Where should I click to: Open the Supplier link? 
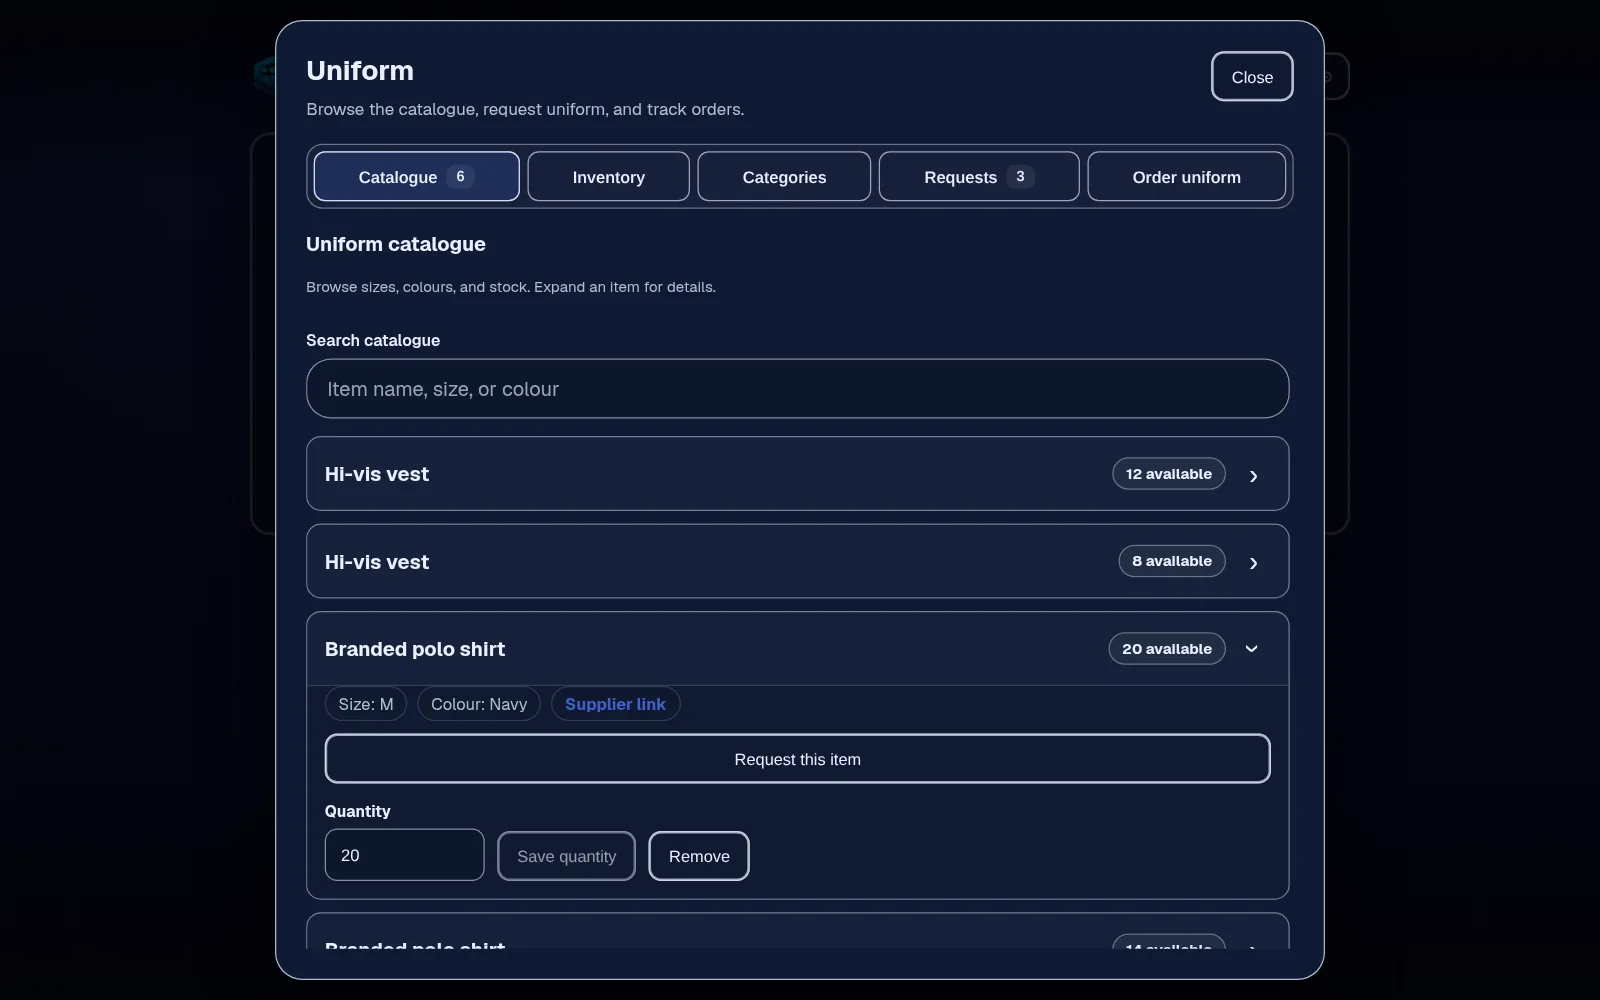(x=615, y=704)
